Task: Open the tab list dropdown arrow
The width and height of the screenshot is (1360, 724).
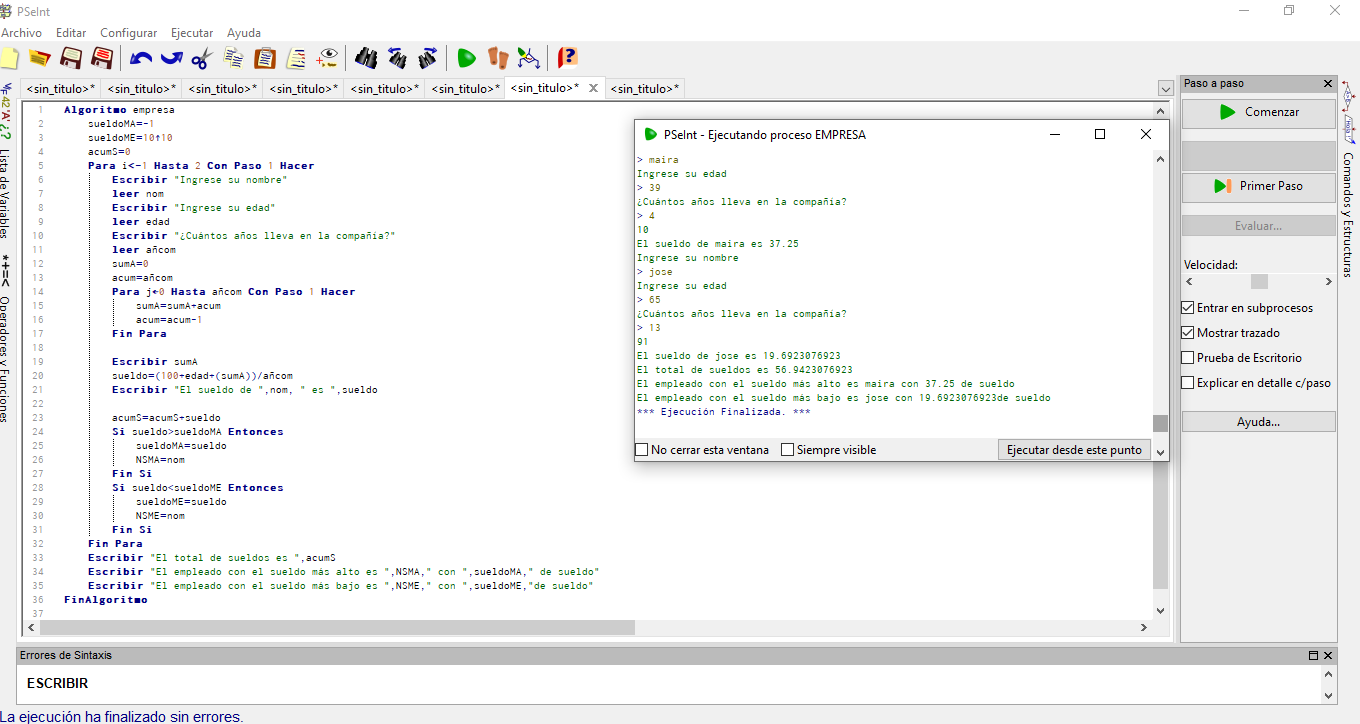Action: point(1165,89)
